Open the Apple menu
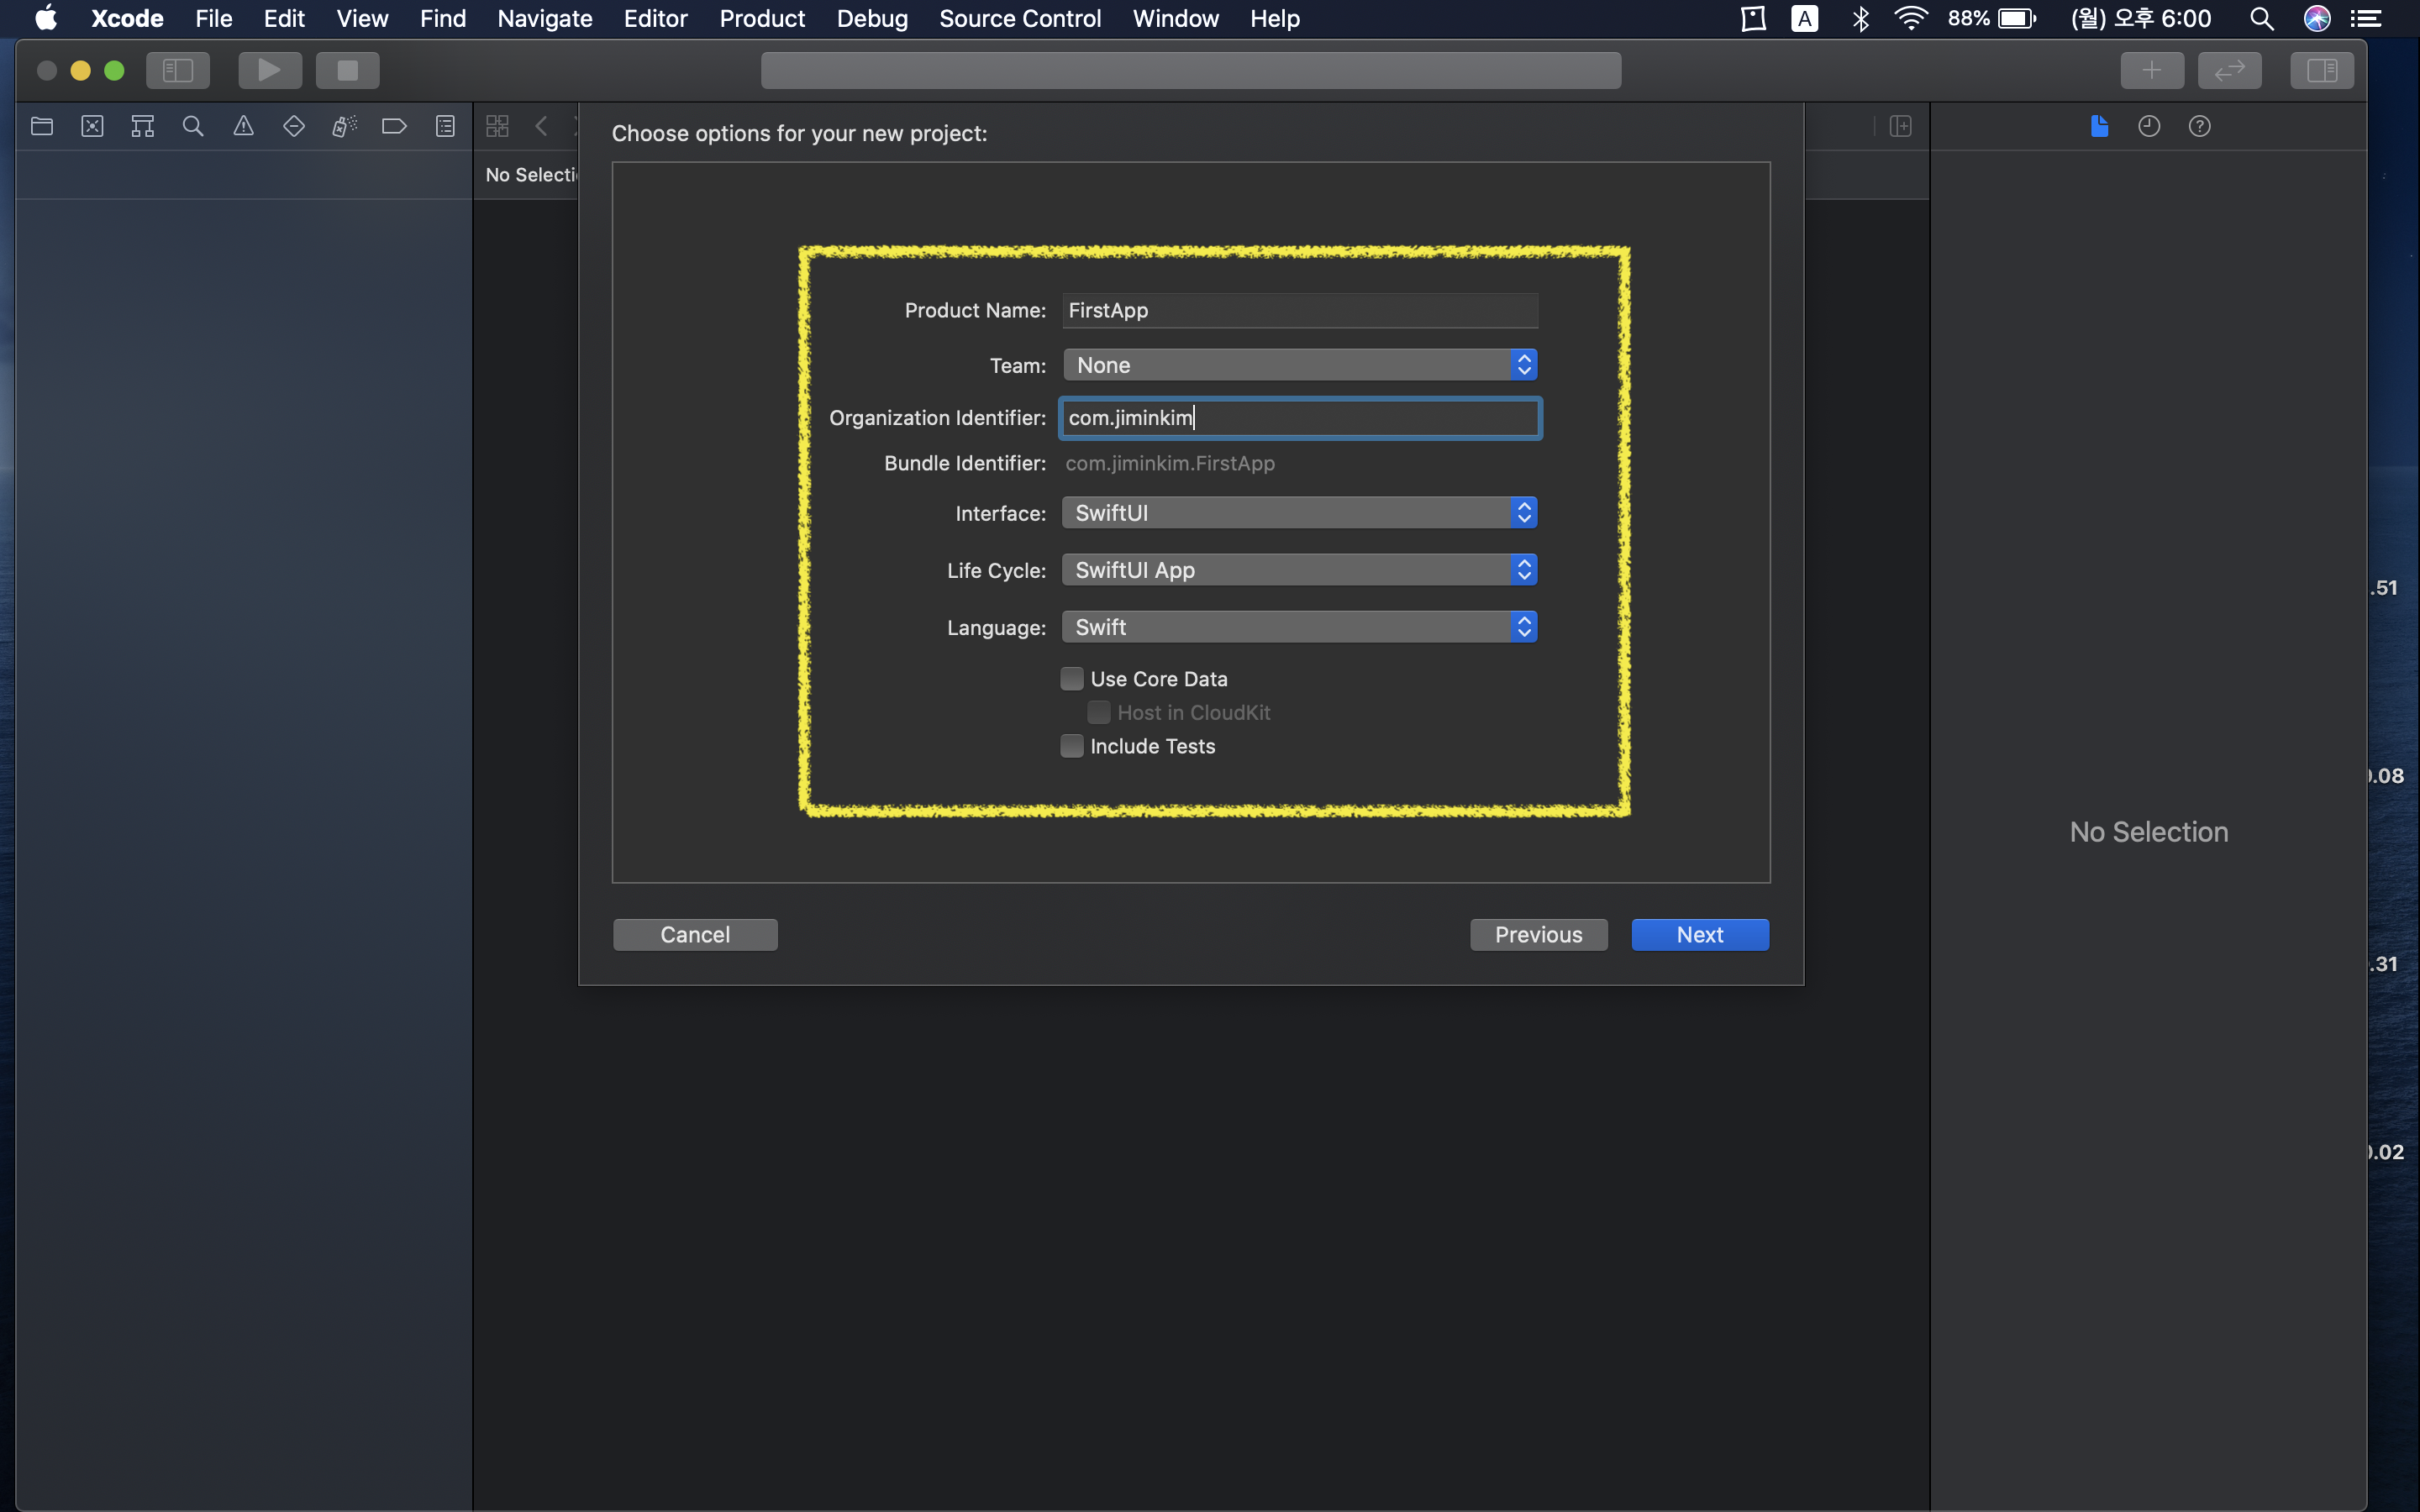Image resolution: width=2420 pixels, height=1512 pixels. 45,18
